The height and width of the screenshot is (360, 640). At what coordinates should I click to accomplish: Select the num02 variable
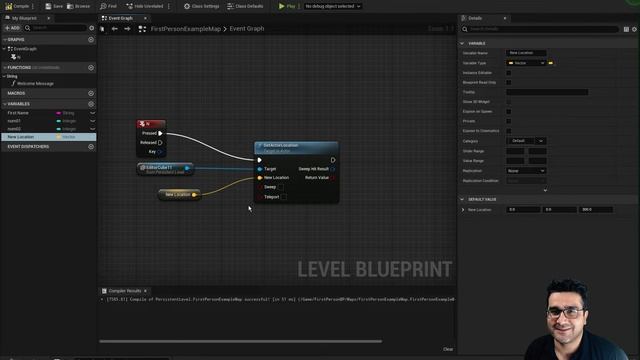click(14, 129)
